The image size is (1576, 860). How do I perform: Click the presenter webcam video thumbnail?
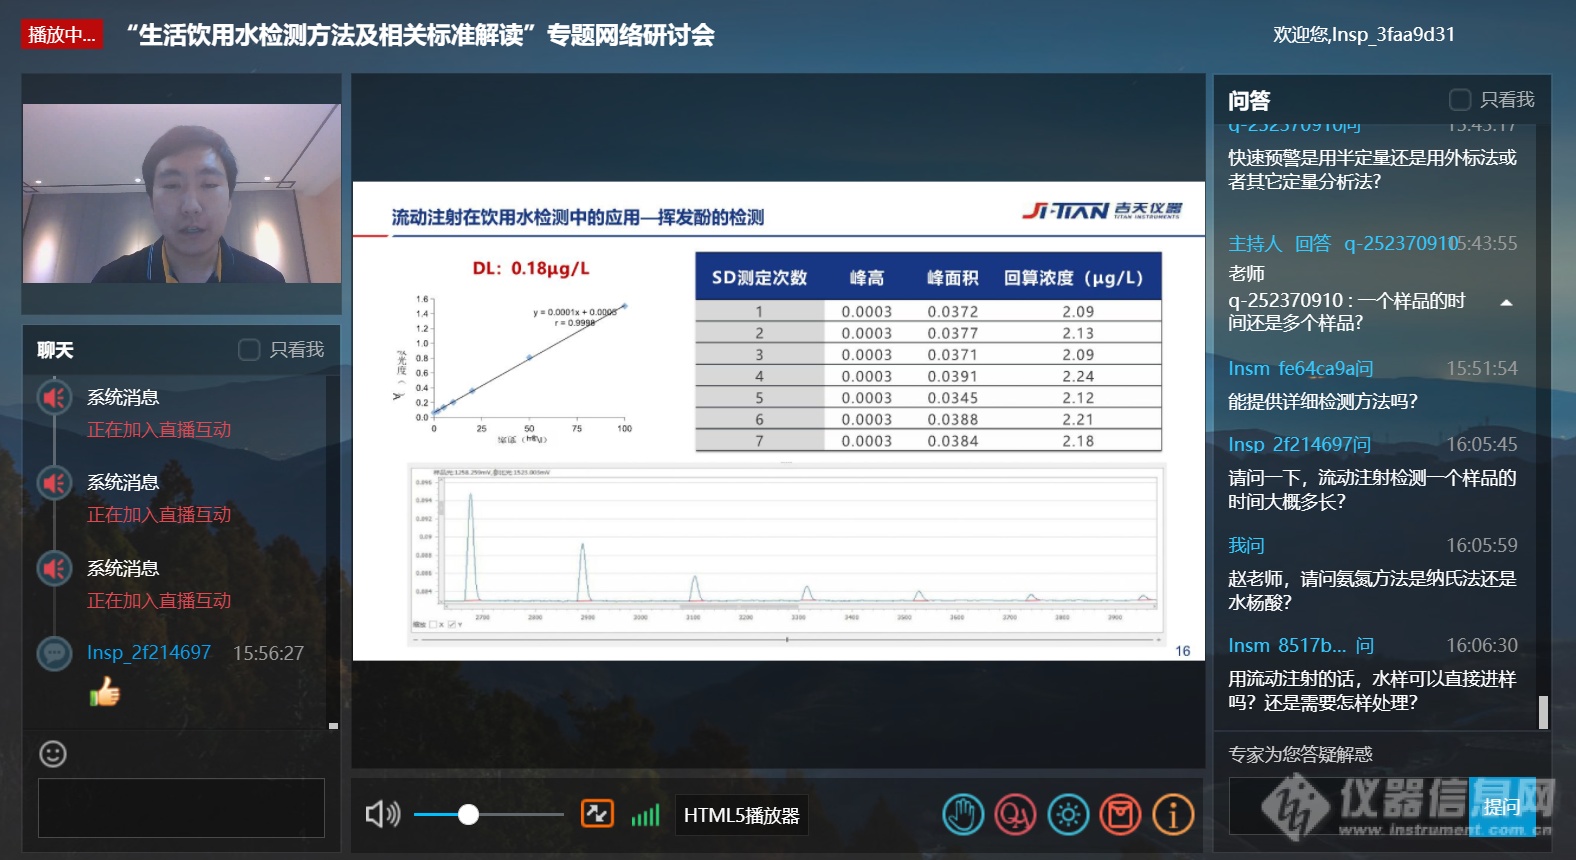[181, 193]
